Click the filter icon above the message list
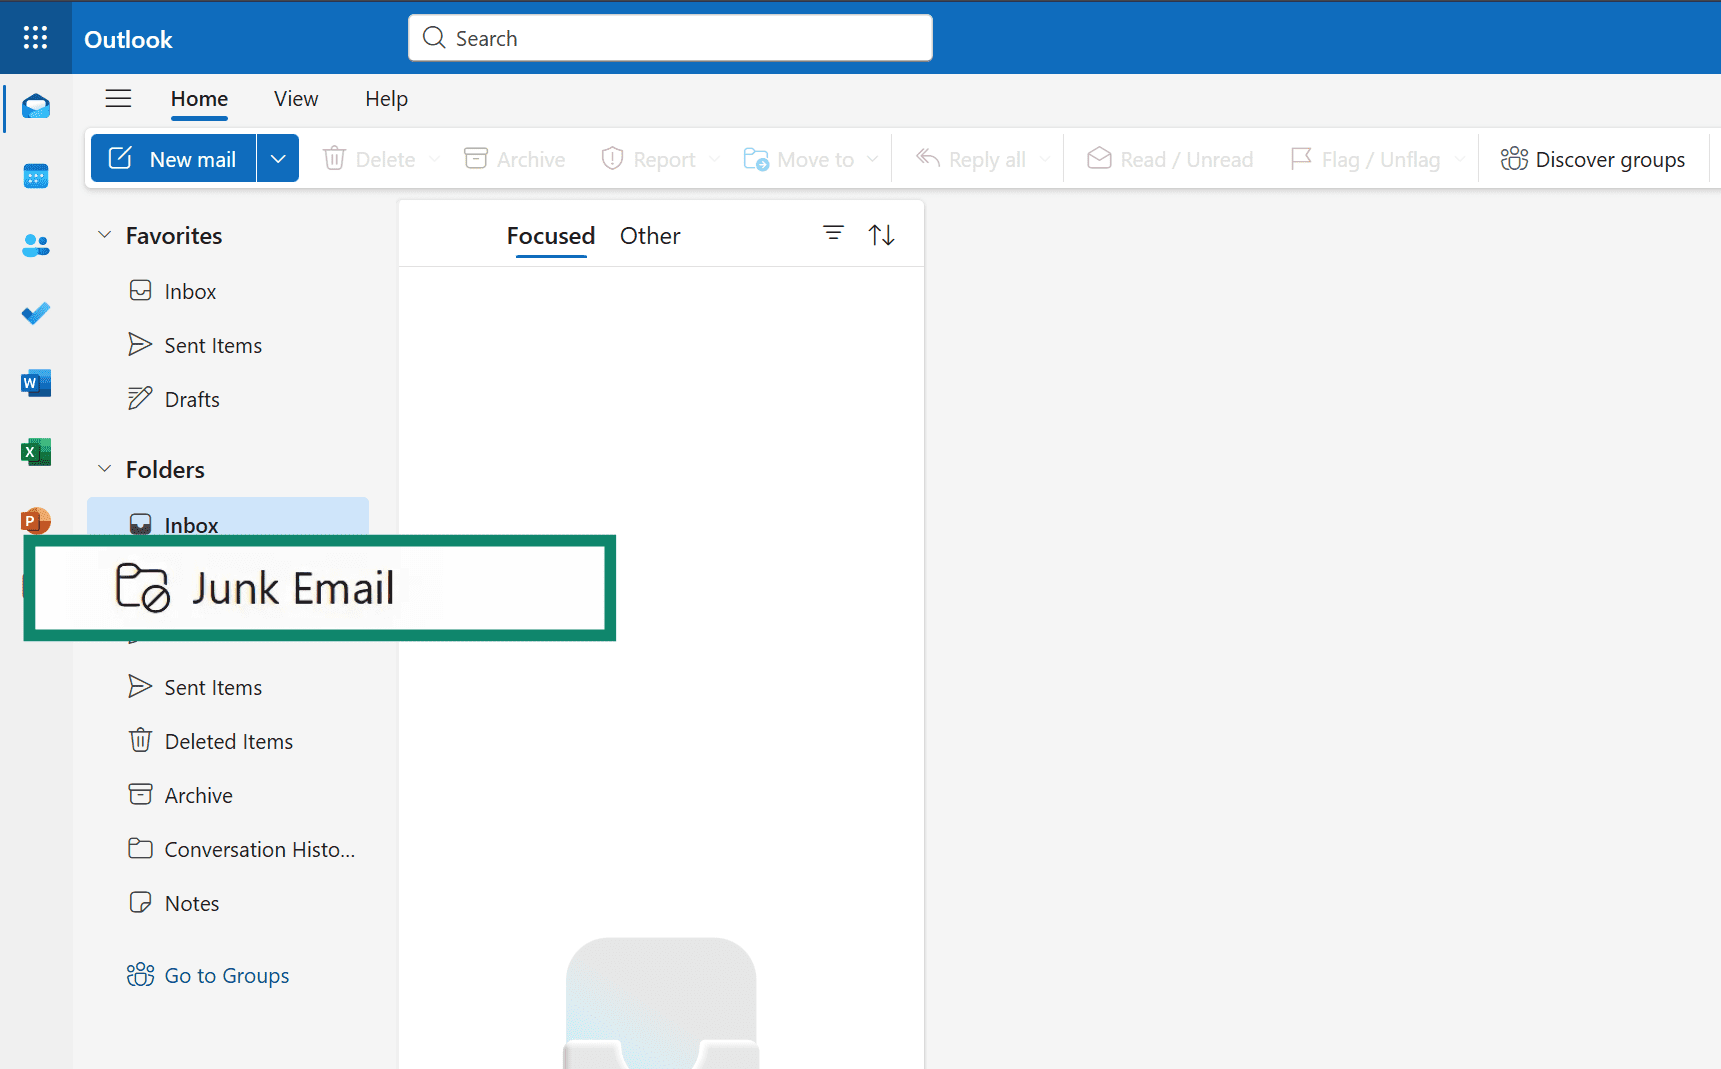The image size is (1721, 1069). pos(833,233)
